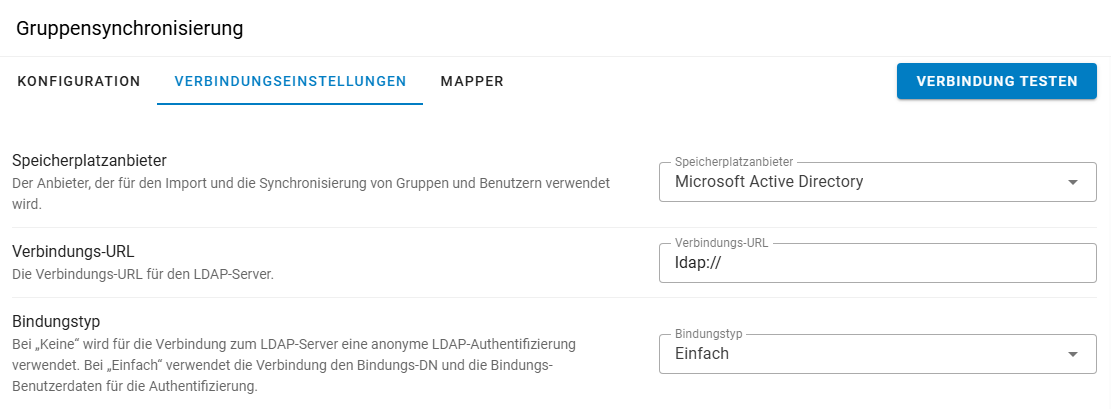Click the LDAP-Server URL description text

point(143,273)
